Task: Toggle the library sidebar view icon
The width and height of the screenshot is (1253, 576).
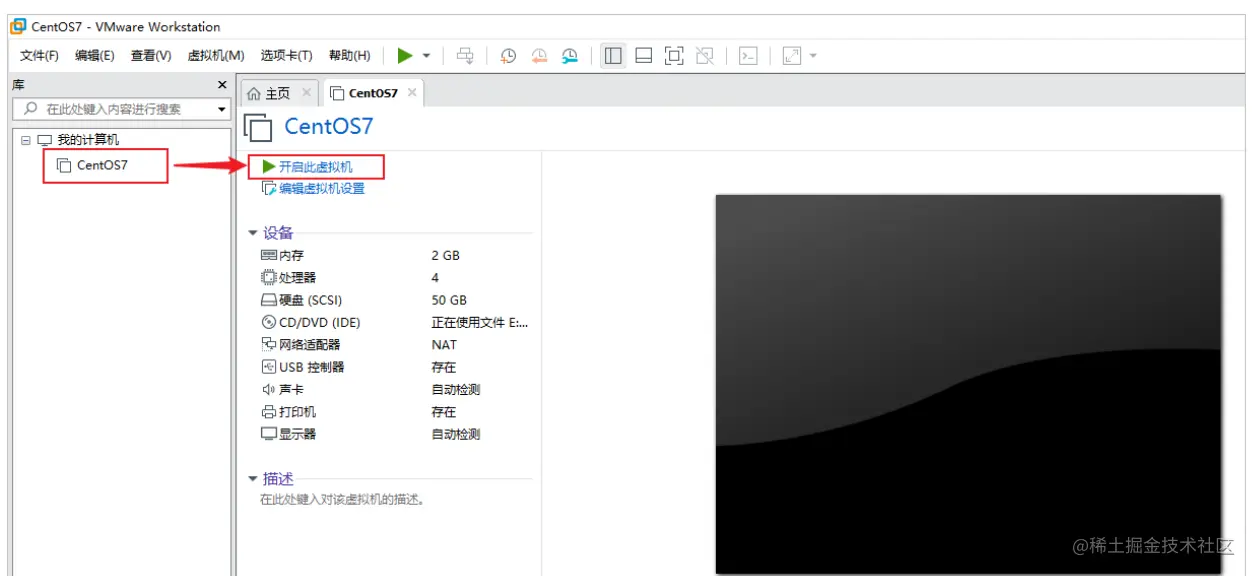Action: click(x=614, y=56)
